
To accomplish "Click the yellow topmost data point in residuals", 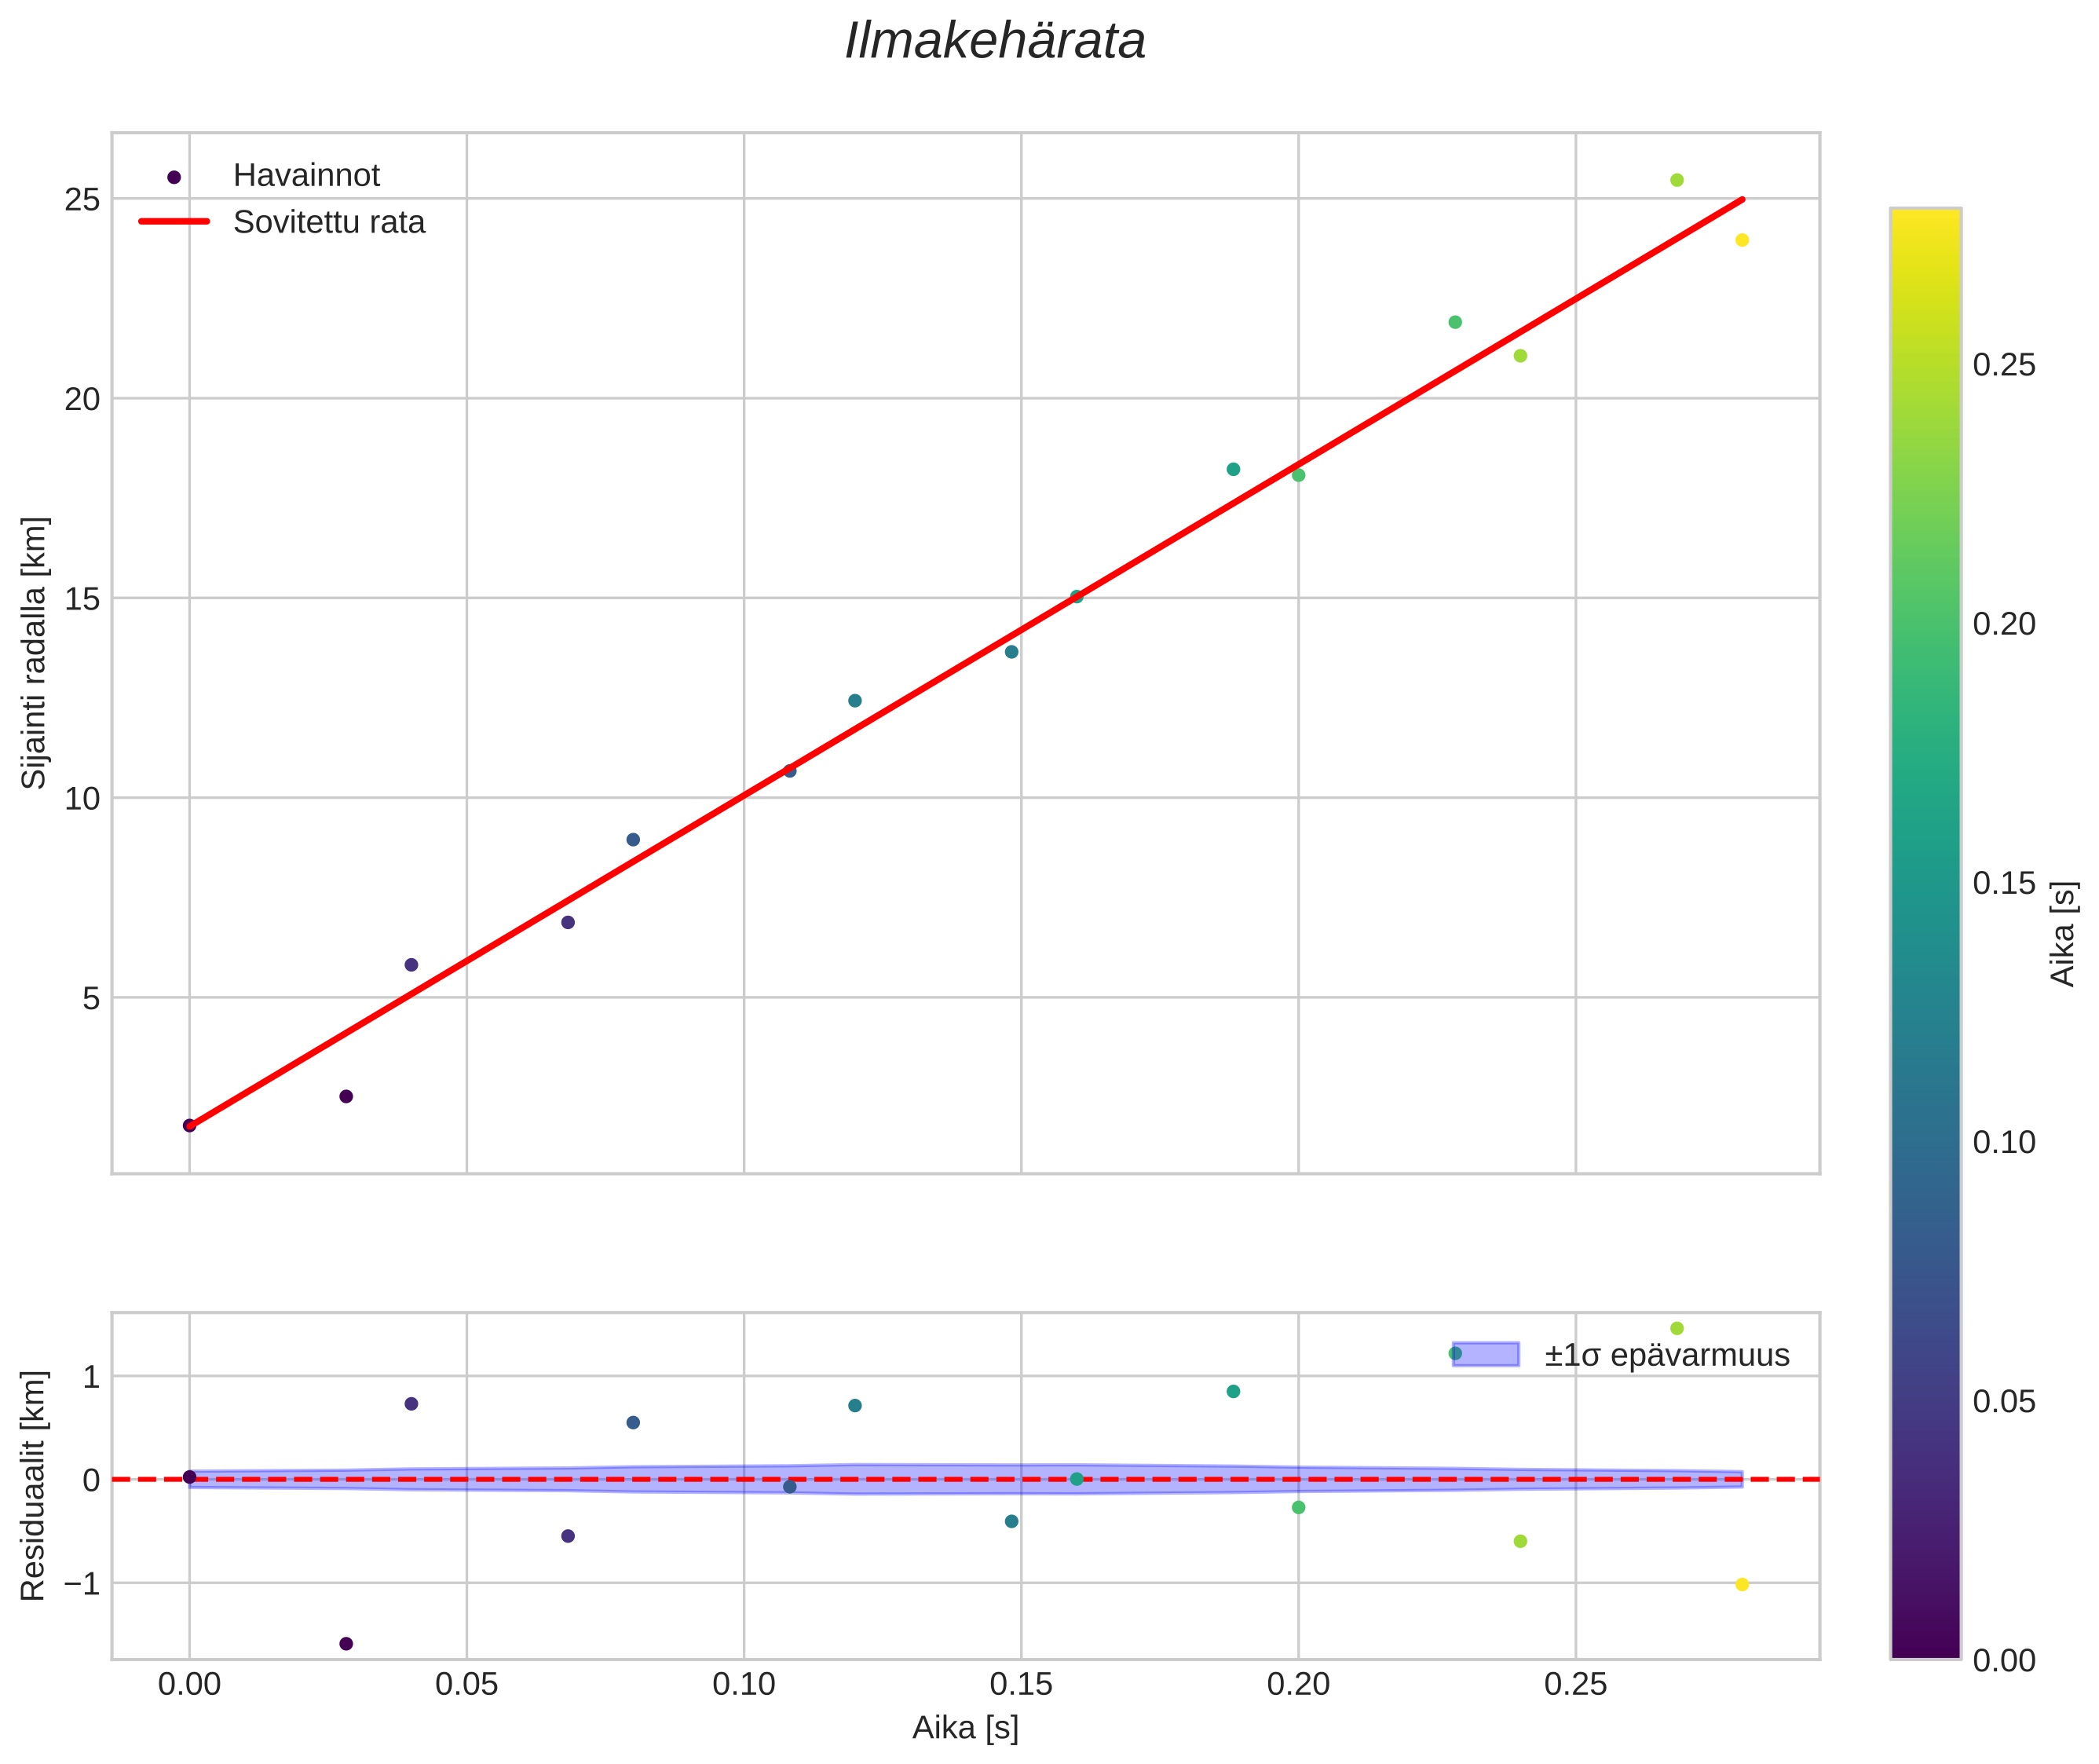I will (1677, 1328).
